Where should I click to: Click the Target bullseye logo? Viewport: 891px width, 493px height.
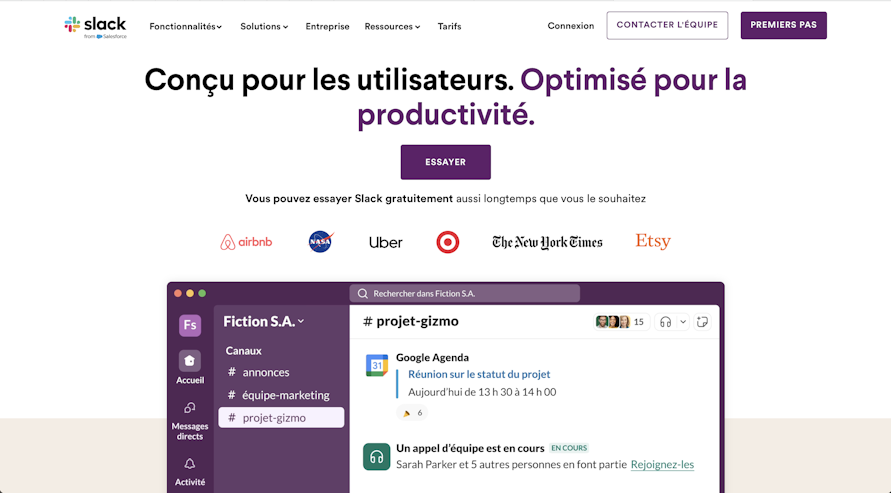pyautogui.click(x=448, y=243)
